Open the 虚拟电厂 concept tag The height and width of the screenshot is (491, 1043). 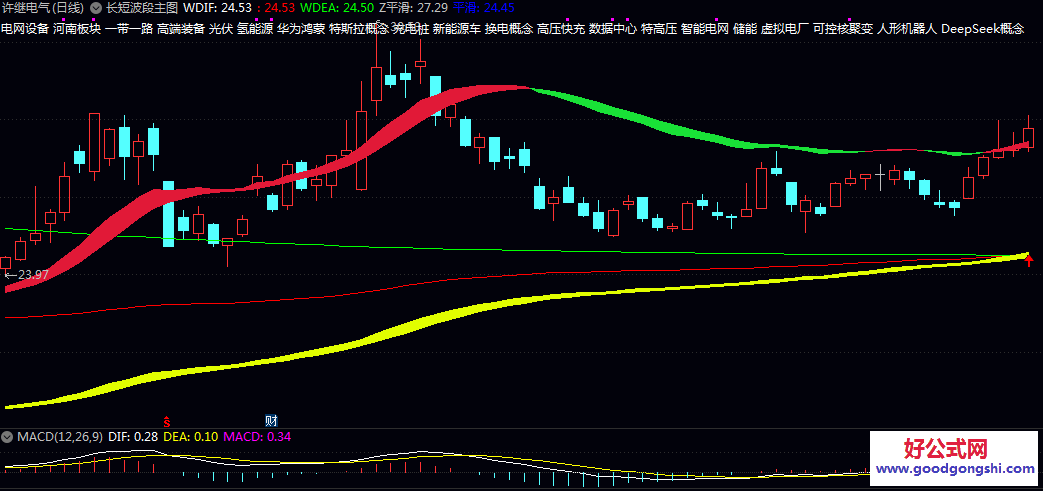[785, 29]
